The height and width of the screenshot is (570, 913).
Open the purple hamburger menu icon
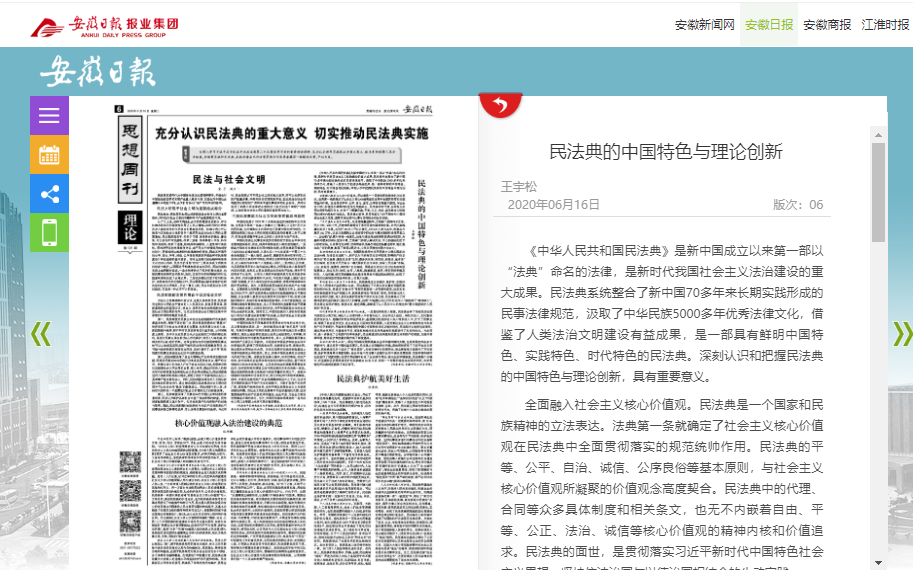pyautogui.click(x=49, y=116)
